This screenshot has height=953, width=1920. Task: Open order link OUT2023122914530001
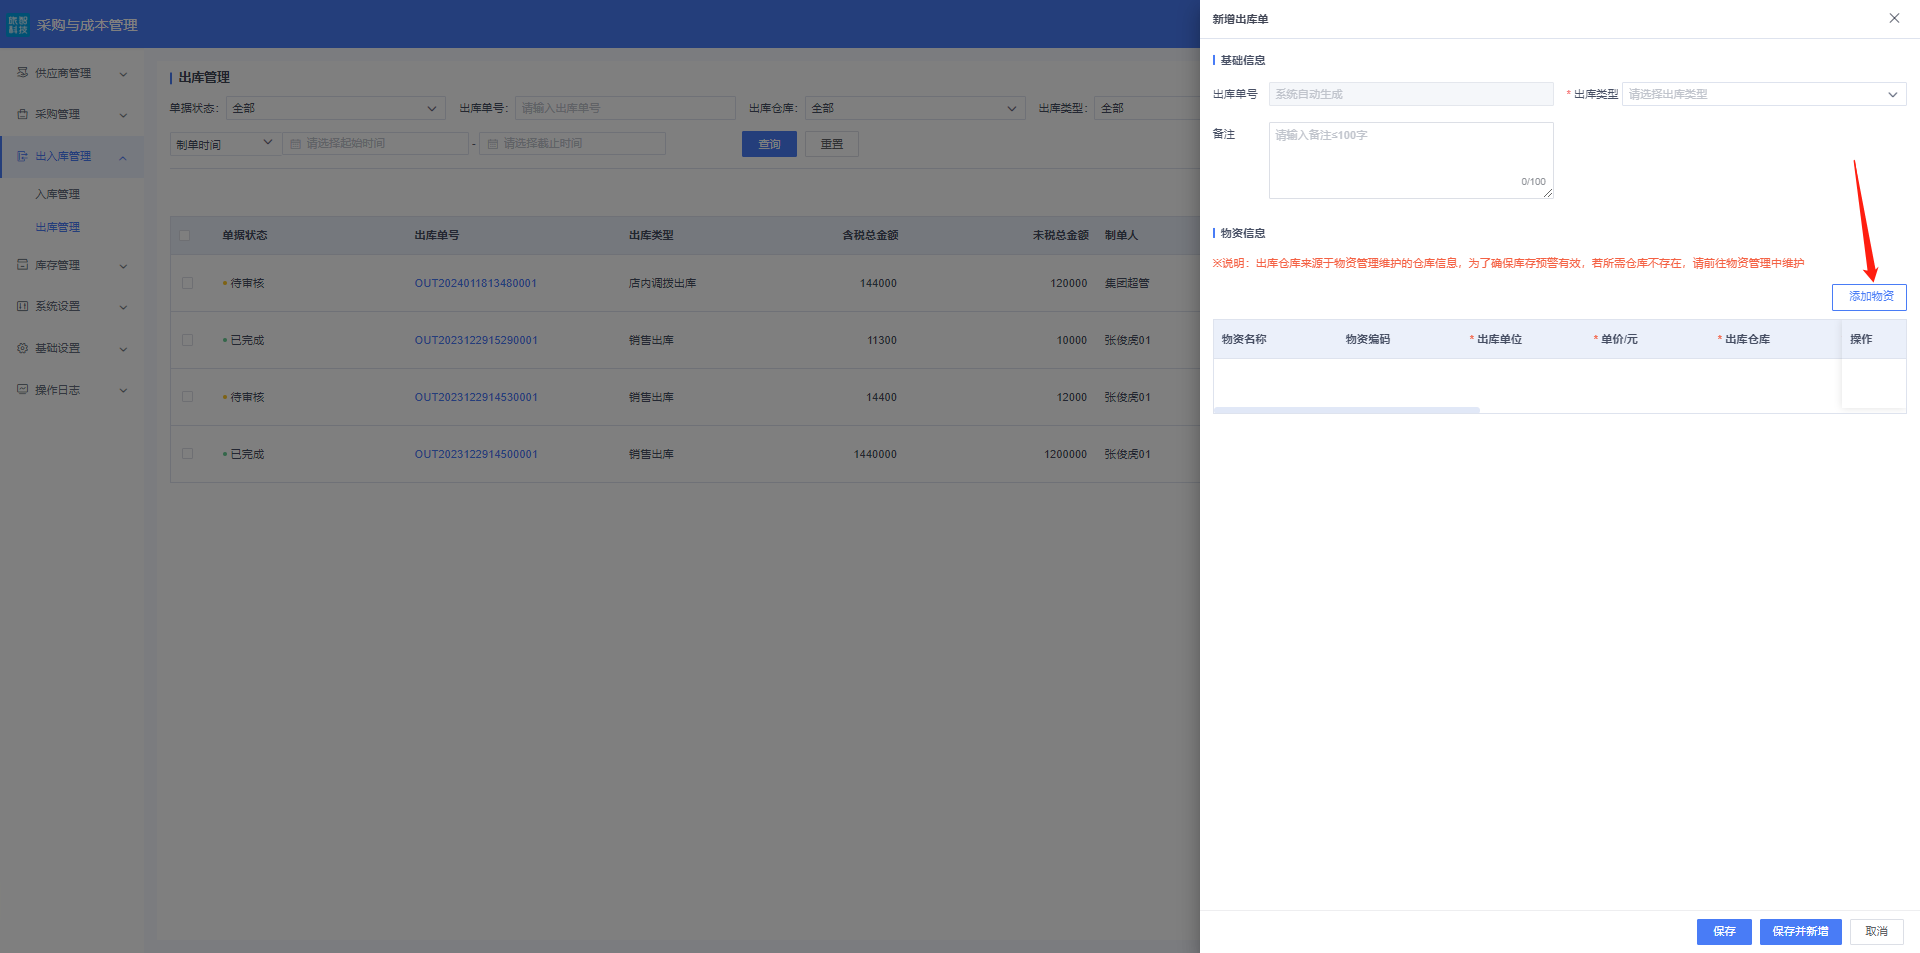click(x=476, y=397)
